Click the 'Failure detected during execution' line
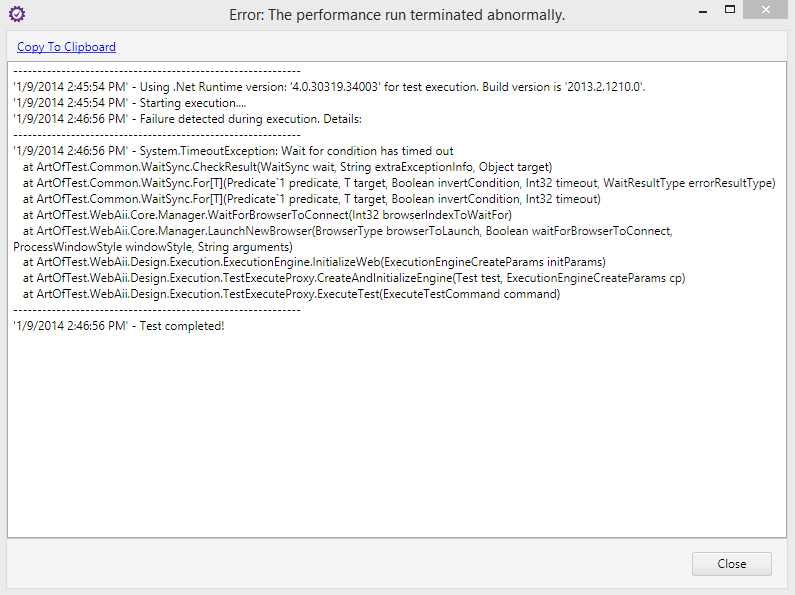Viewport: 795px width, 595px height. pyautogui.click(x=180, y=119)
